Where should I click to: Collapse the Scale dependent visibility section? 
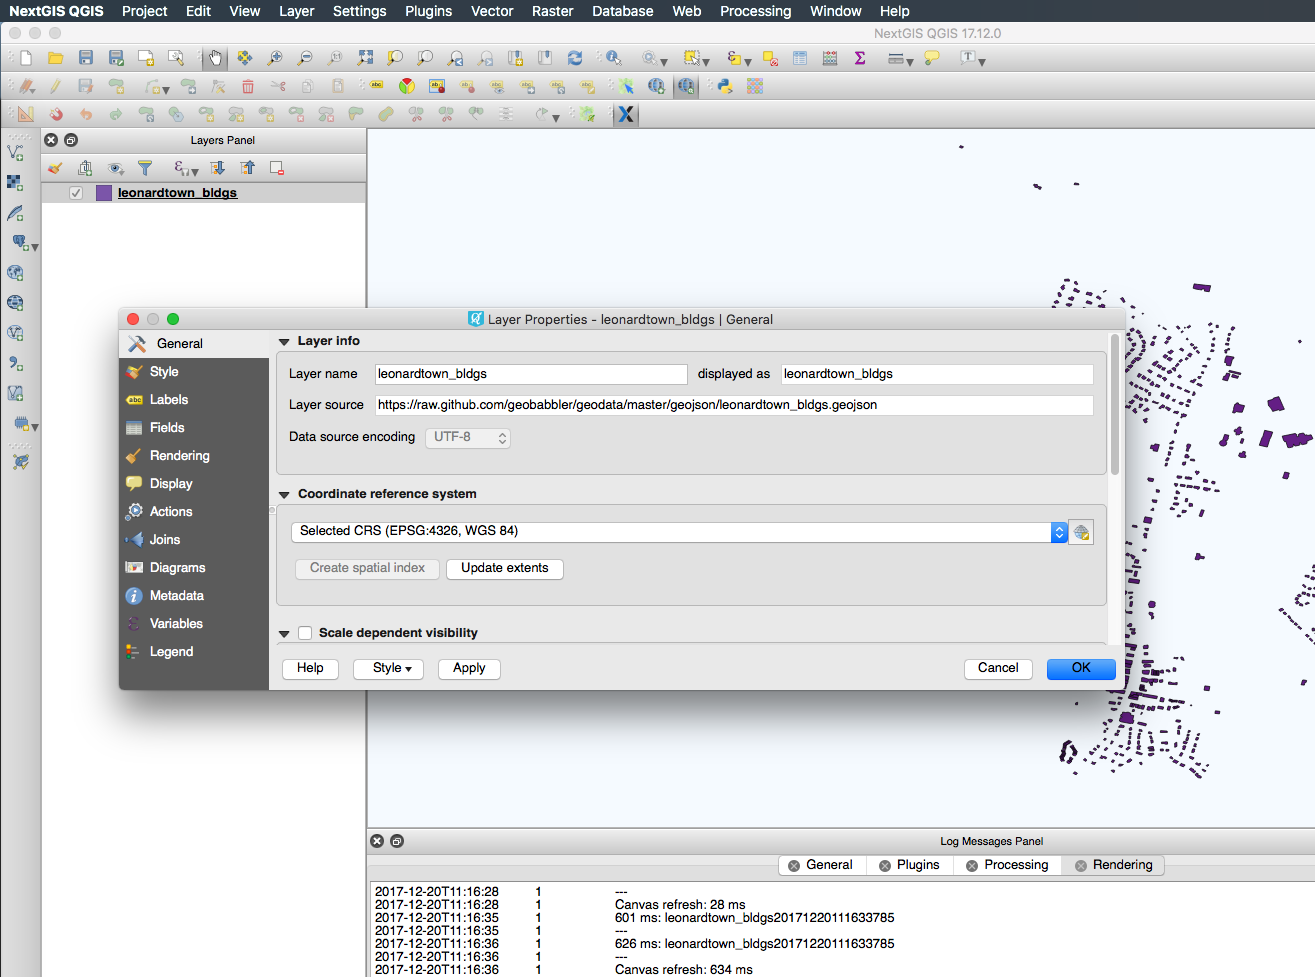(284, 634)
